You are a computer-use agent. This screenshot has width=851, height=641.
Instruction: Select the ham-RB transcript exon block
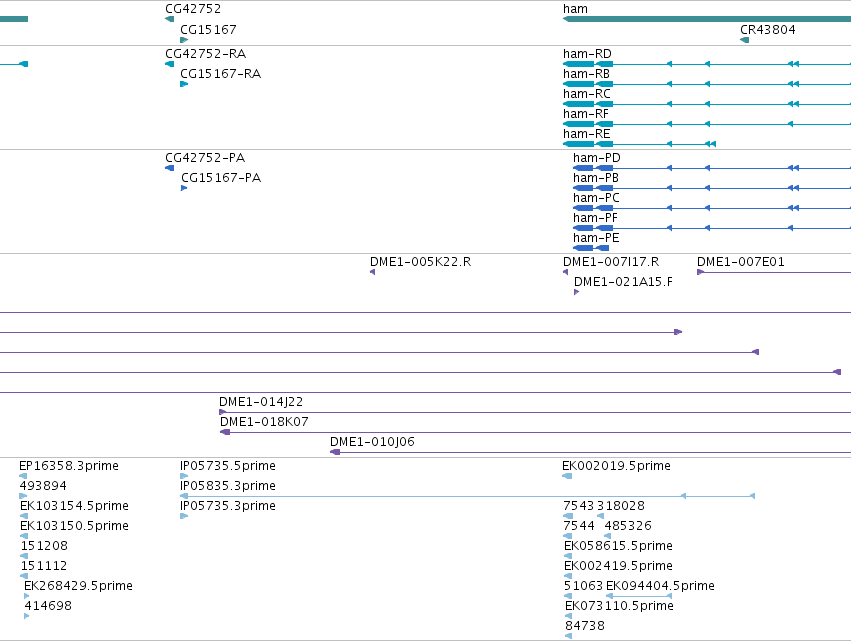(x=588, y=84)
